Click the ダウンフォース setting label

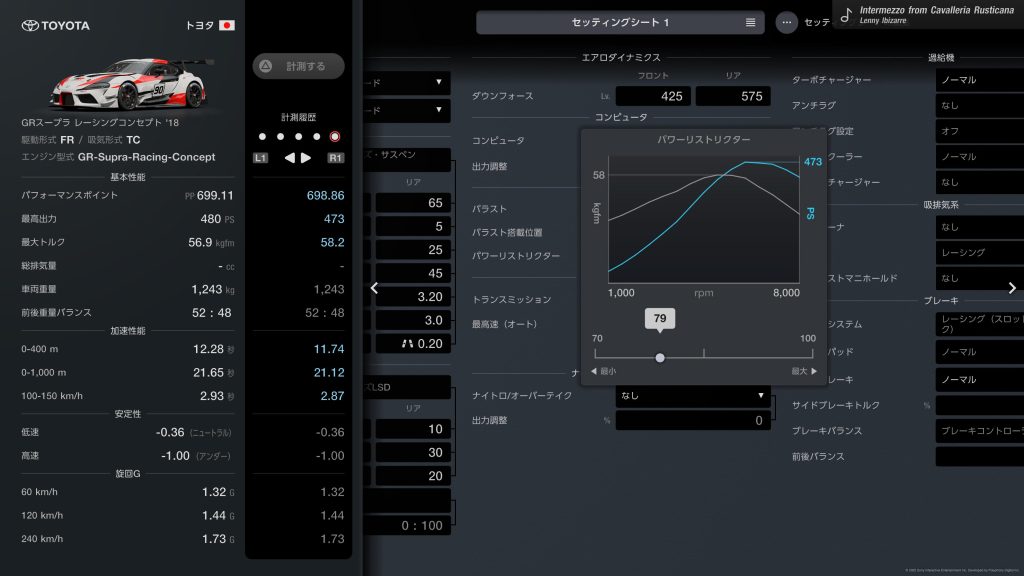coord(502,96)
